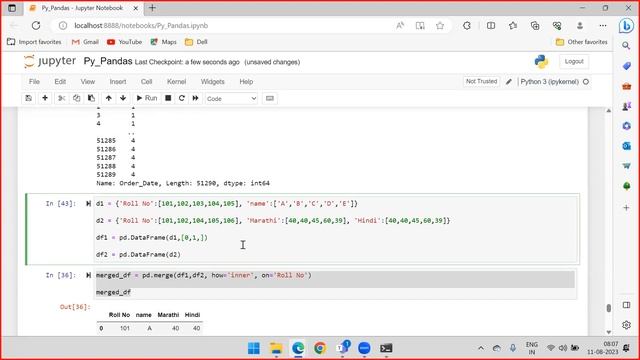The image size is (640, 360).
Task: Move selected cell down arrow
Action: [123, 98]
